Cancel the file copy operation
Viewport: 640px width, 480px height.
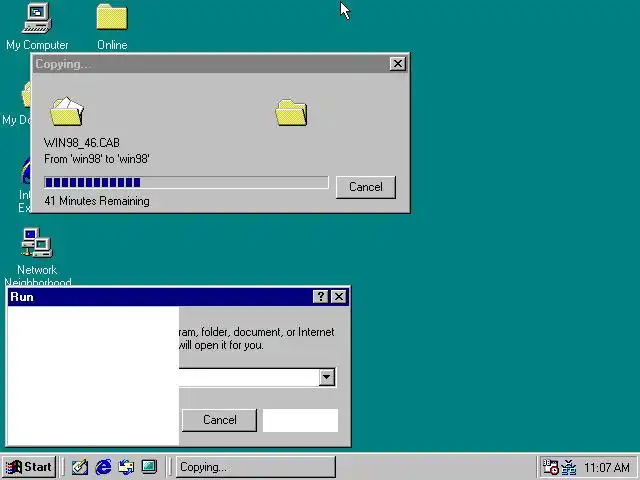(366, 187)
